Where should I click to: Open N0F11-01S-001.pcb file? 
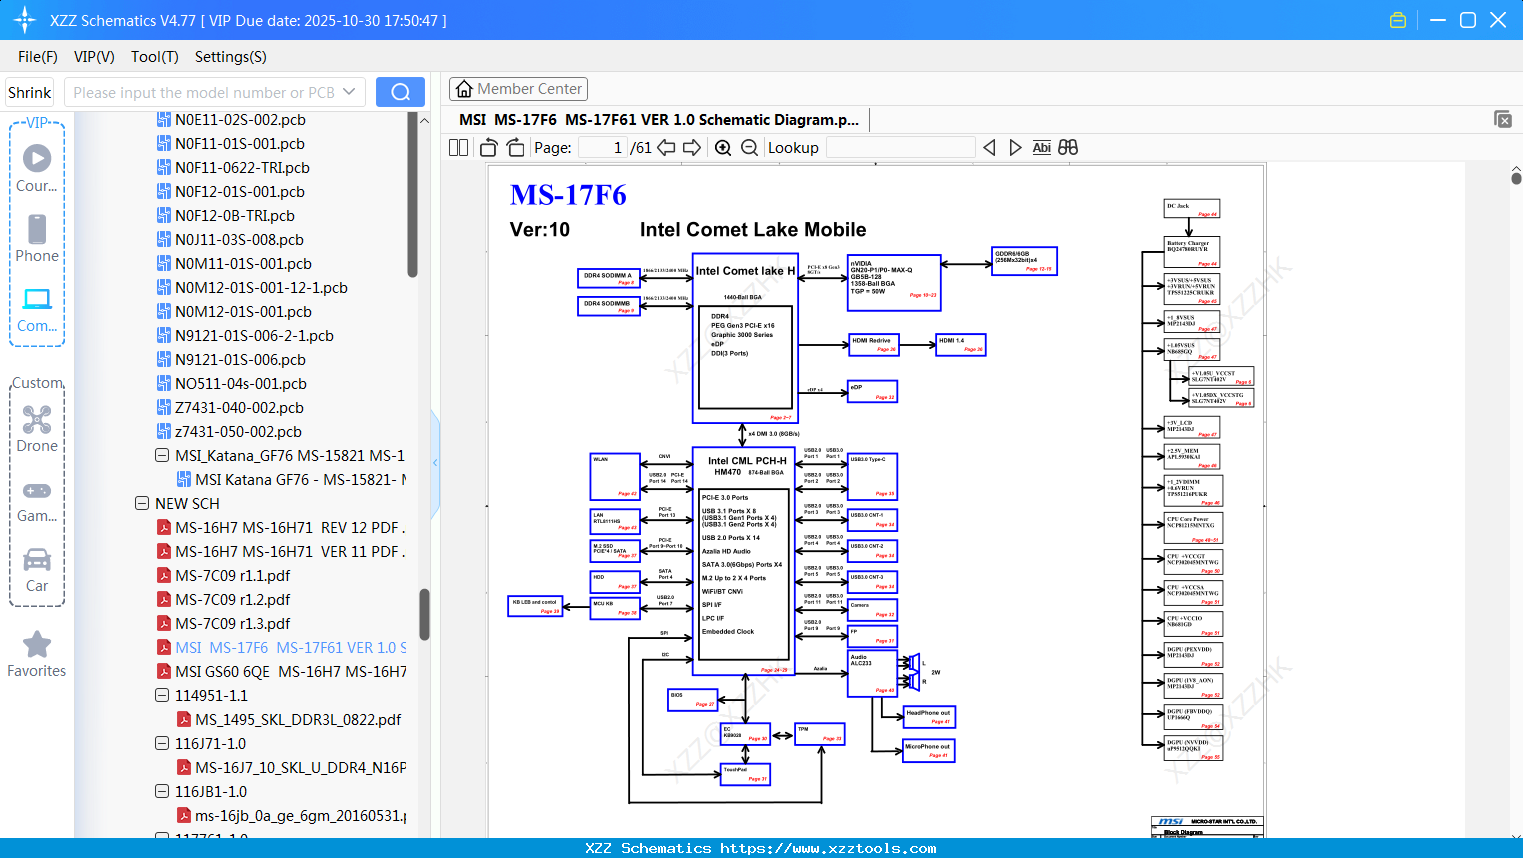pyautogui.click(x=240, y=144)
